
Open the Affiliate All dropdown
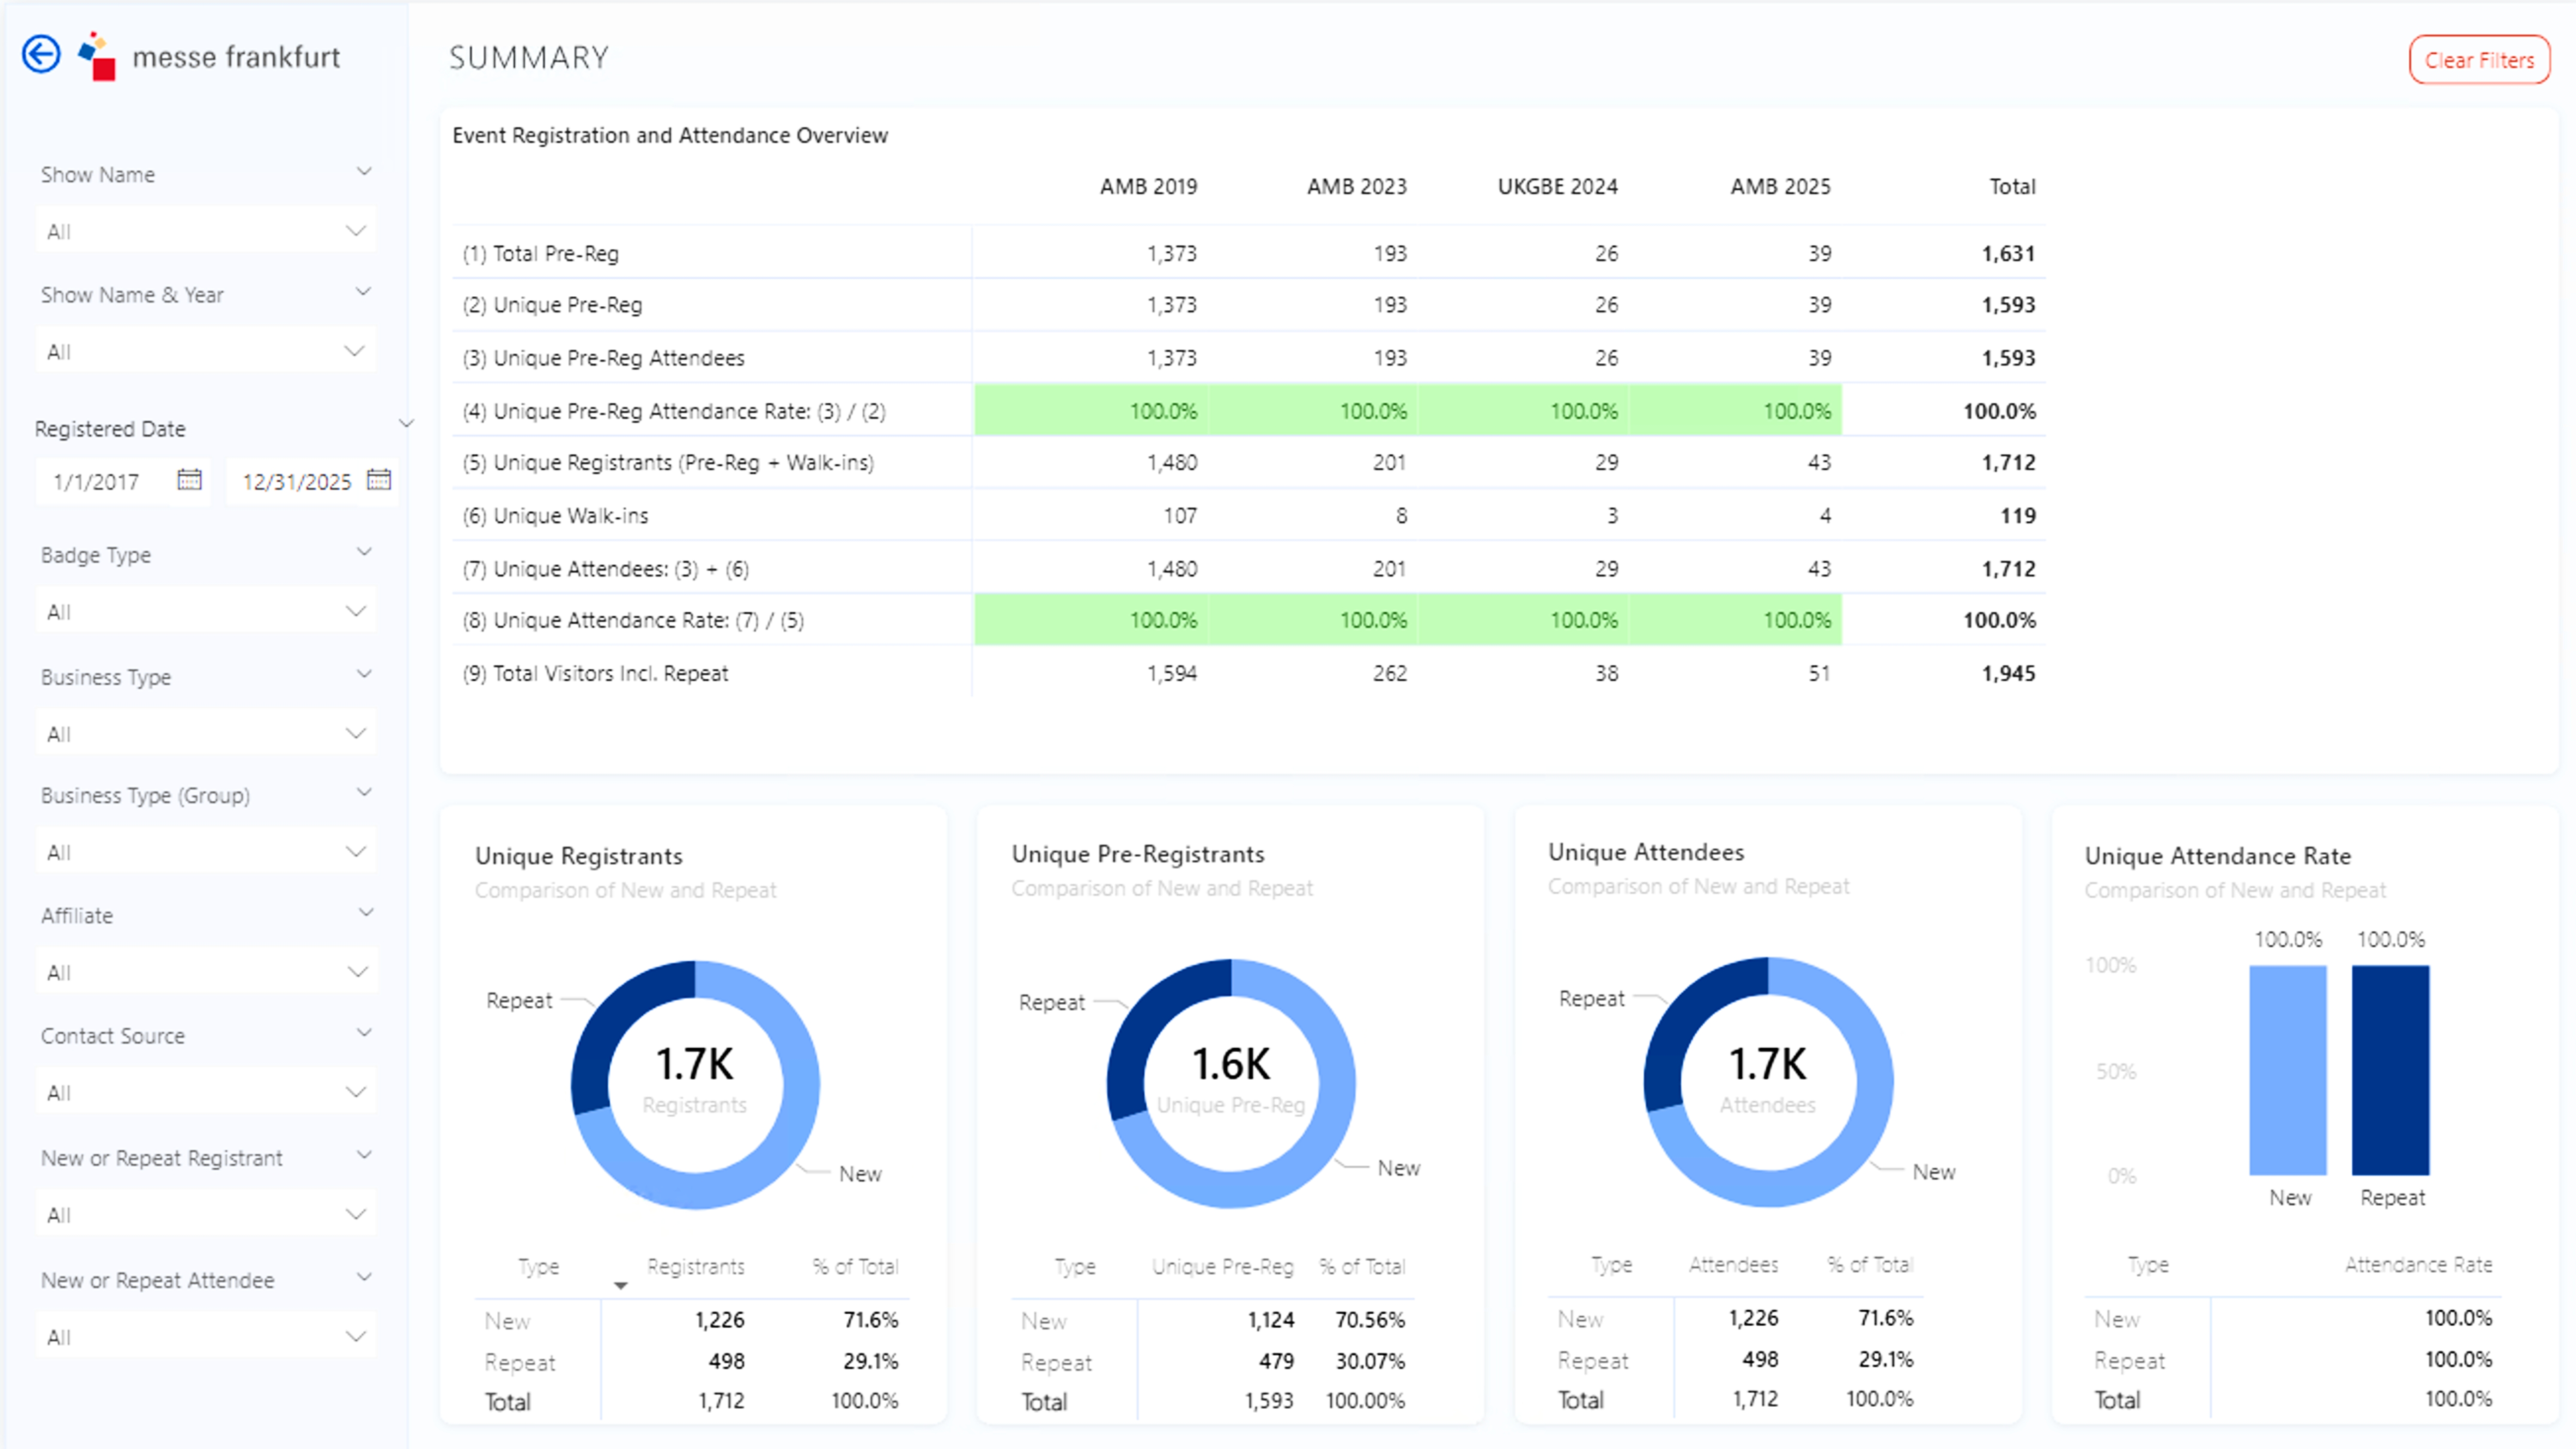205,972
